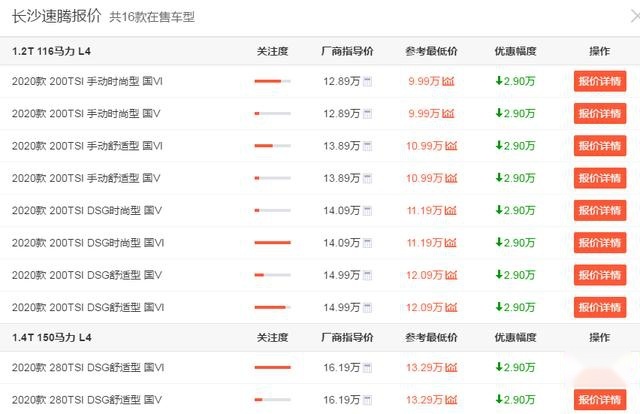Click attention bar of 280TSI DSG舒适型 国VI
640x414 pixels.
(273, 367)
